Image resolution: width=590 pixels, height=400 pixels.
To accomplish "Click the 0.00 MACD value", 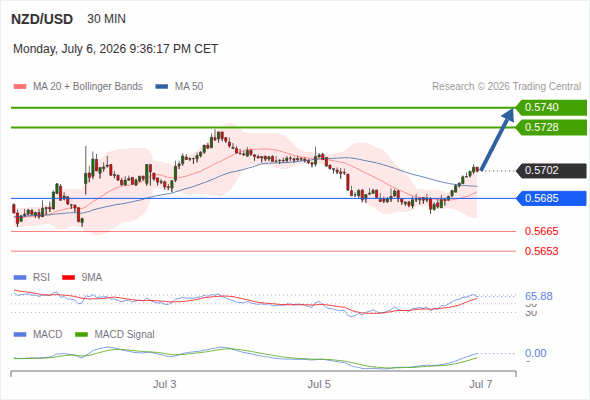I will coord(536,353).
